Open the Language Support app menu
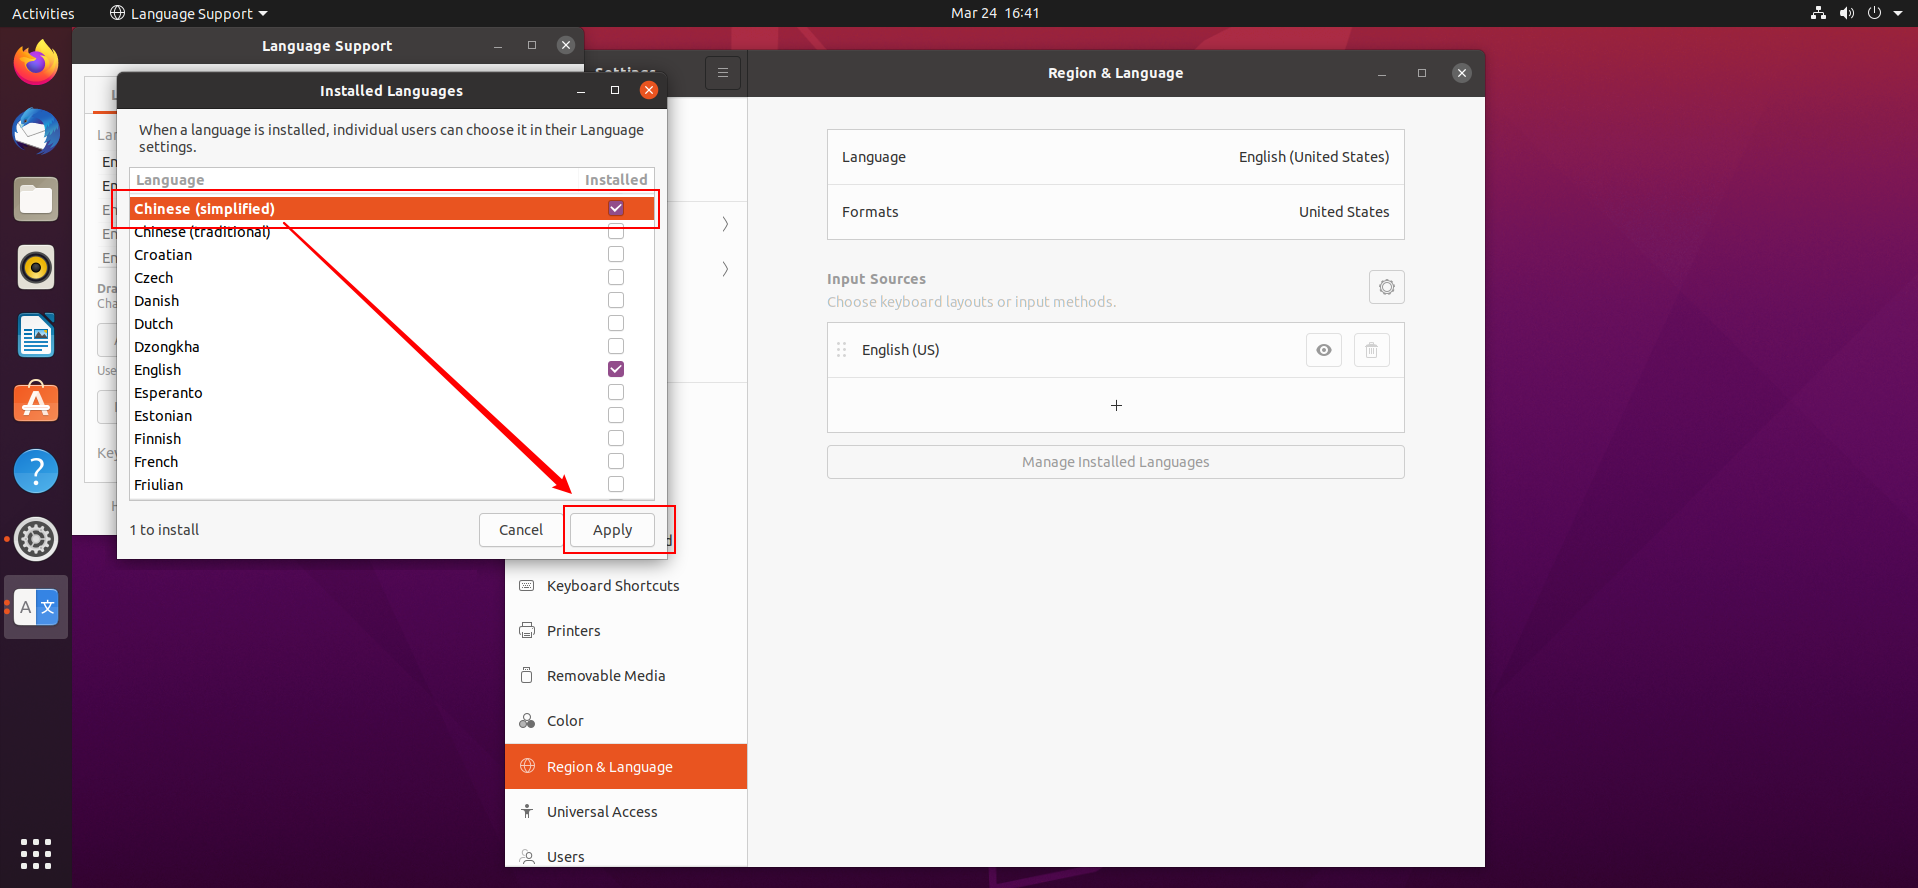The image size is (1918, 888). pyautogui.click(x=189, y=13)
